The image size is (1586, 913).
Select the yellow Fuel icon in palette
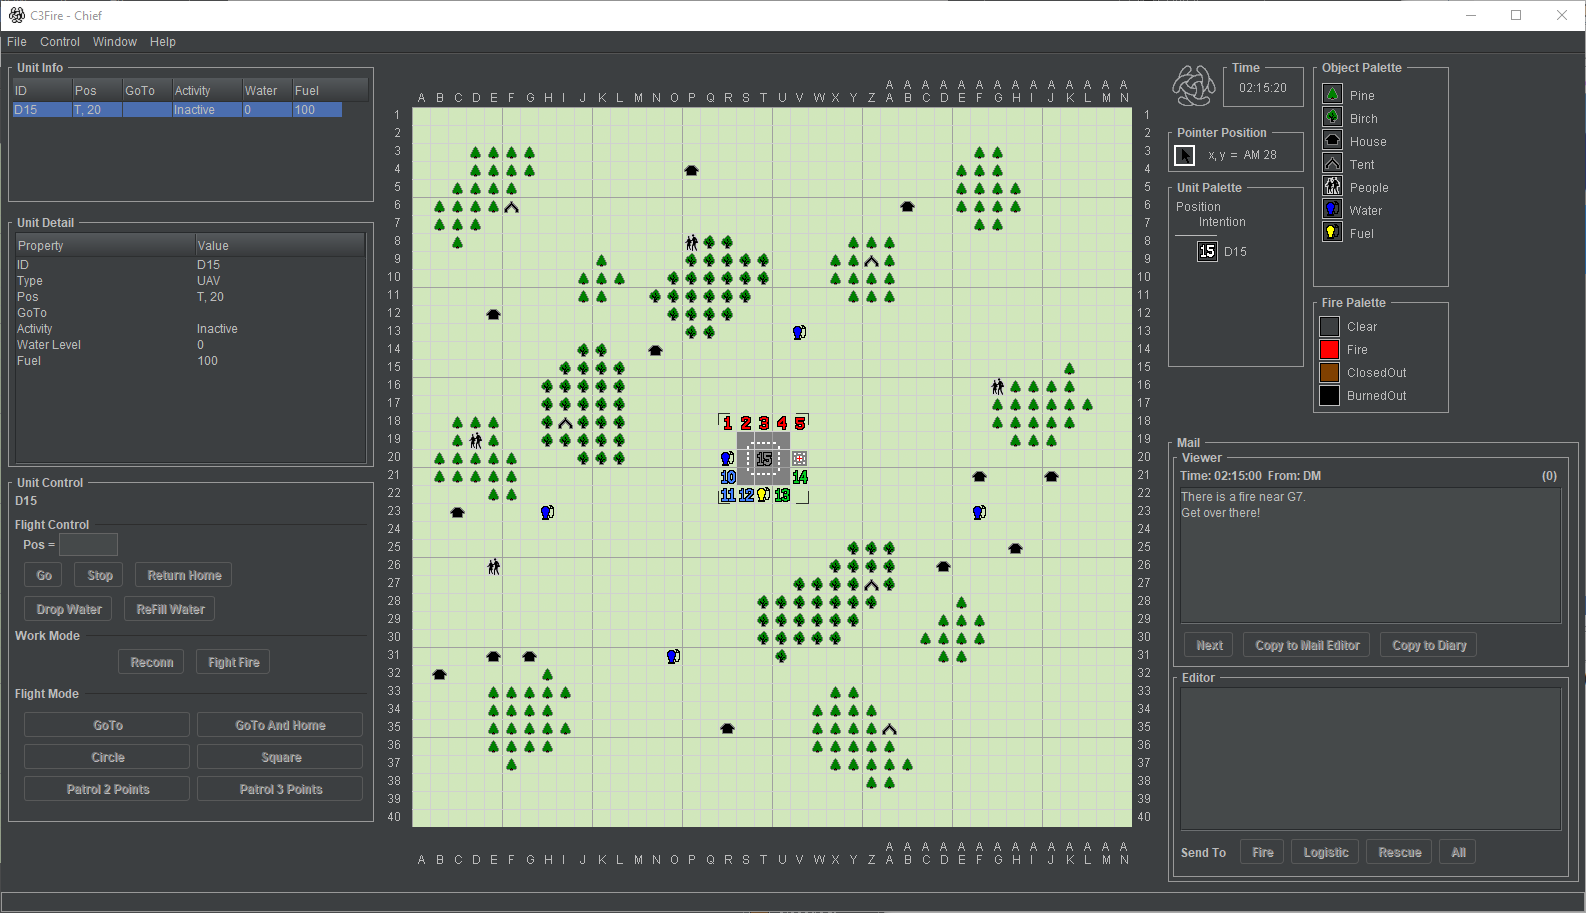pyautogui.click(x=1332, y=232)
